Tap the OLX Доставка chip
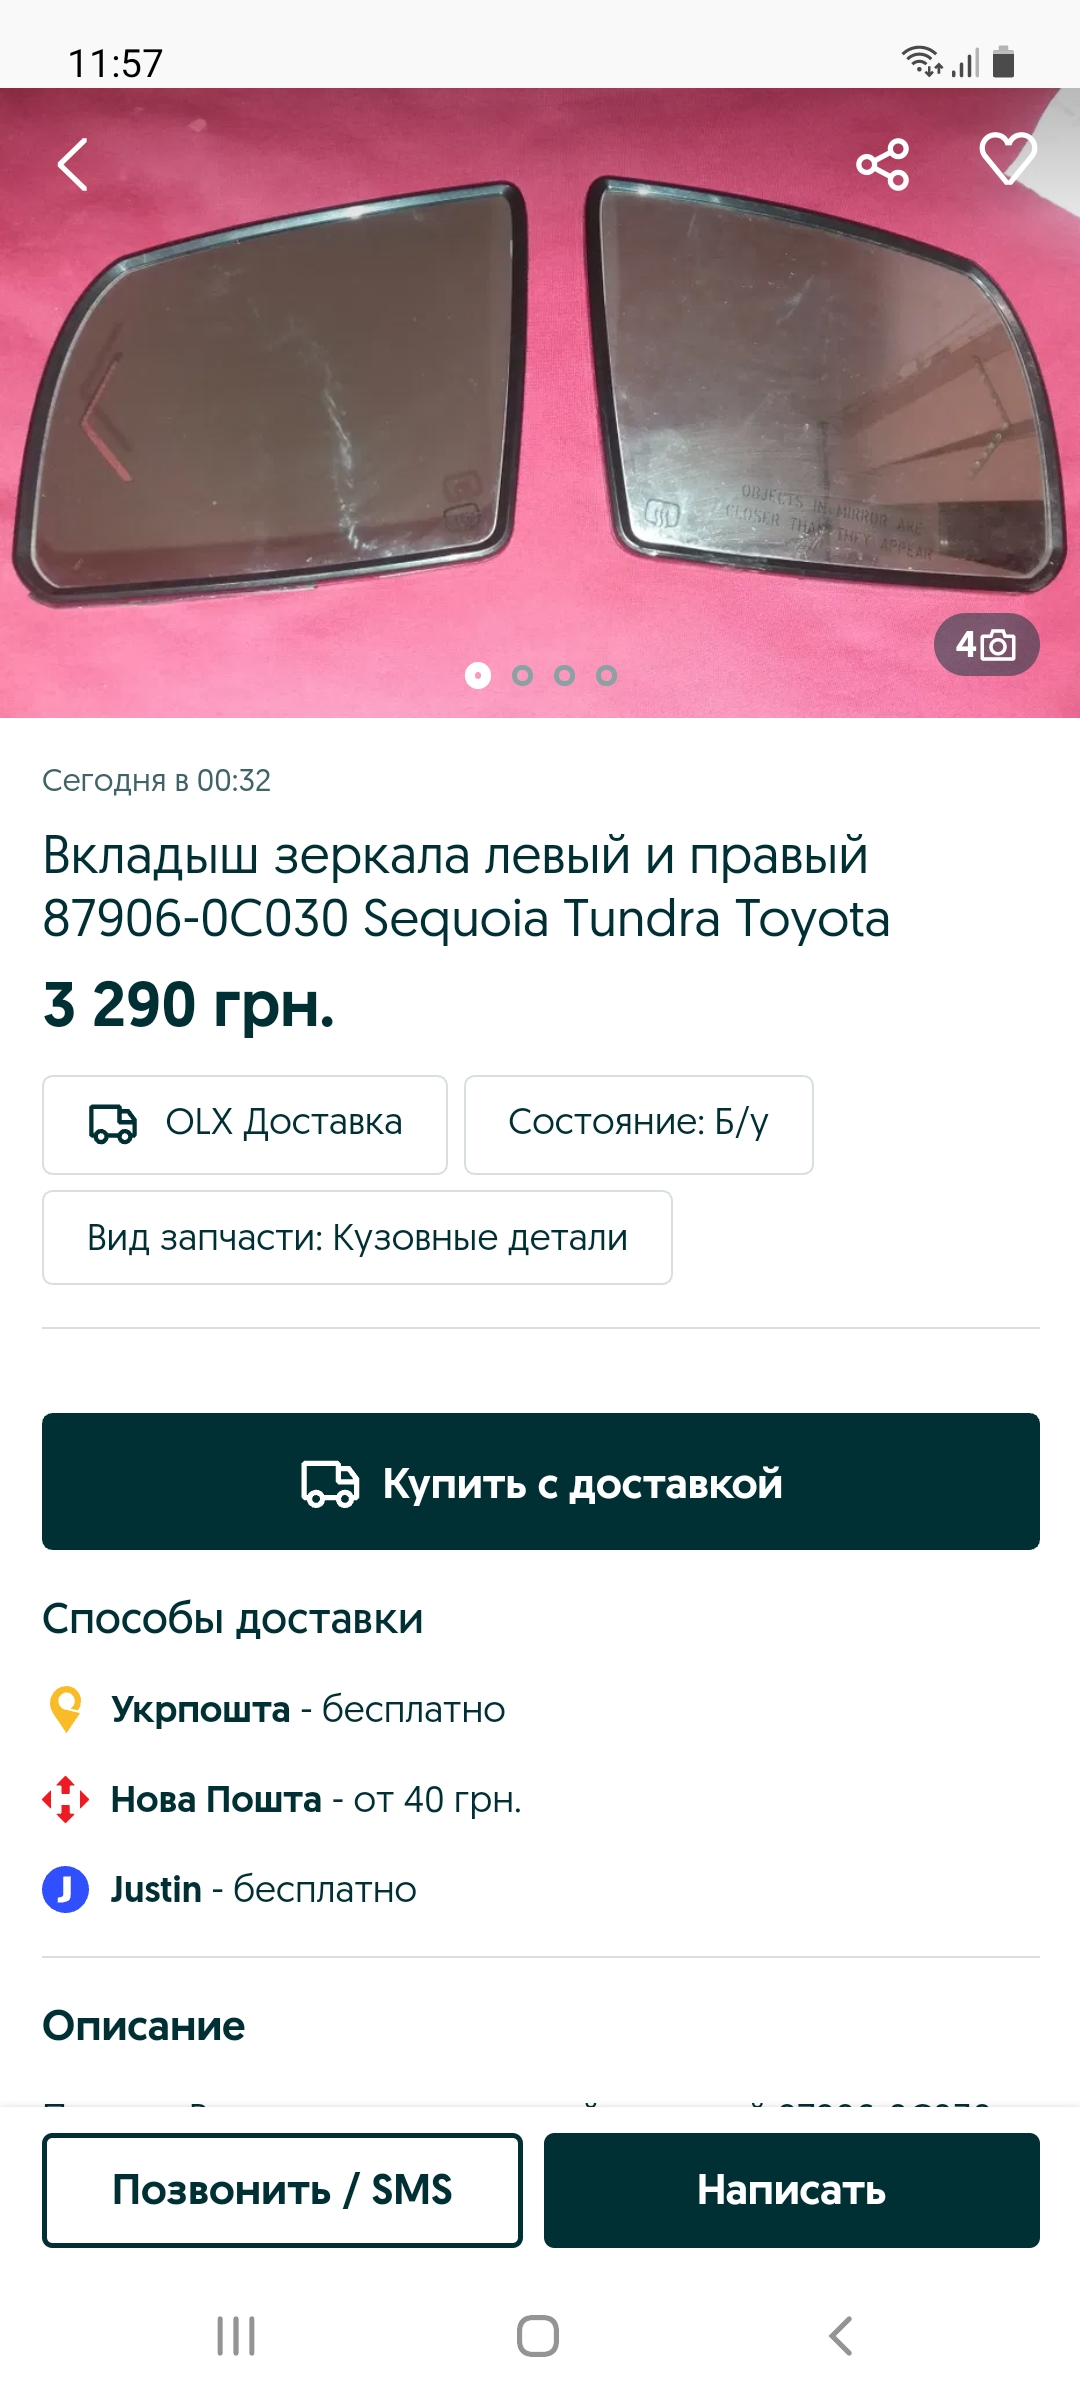 coord(245,1124)
